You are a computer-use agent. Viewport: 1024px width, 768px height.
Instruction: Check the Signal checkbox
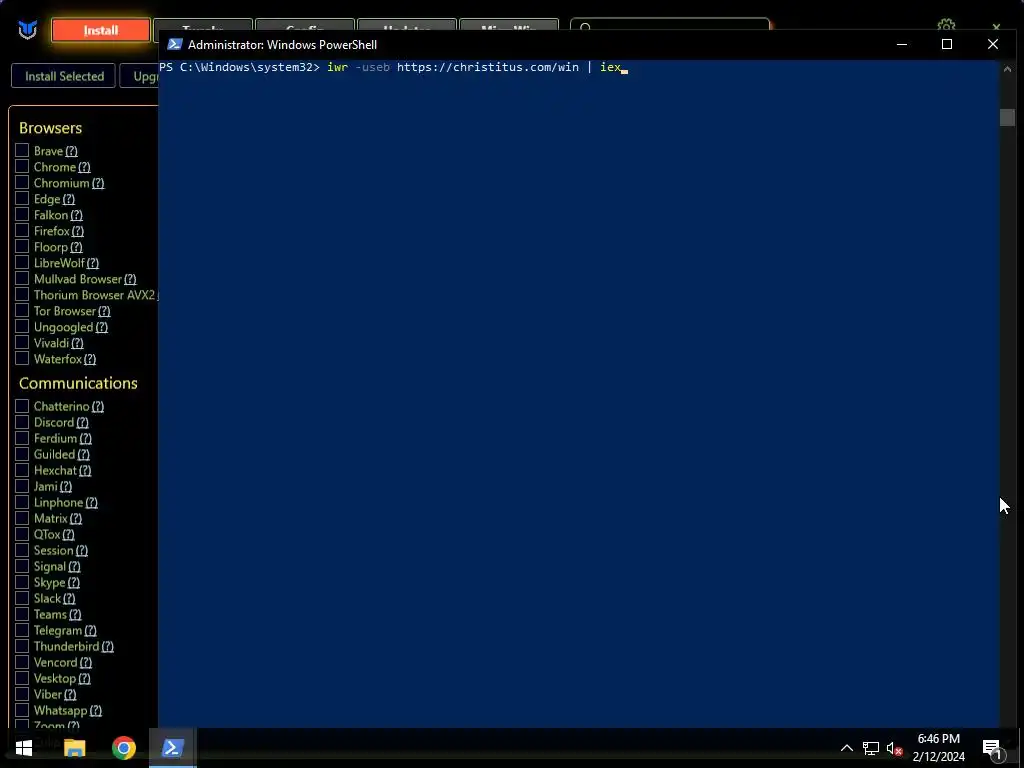(x=22, y=566)
